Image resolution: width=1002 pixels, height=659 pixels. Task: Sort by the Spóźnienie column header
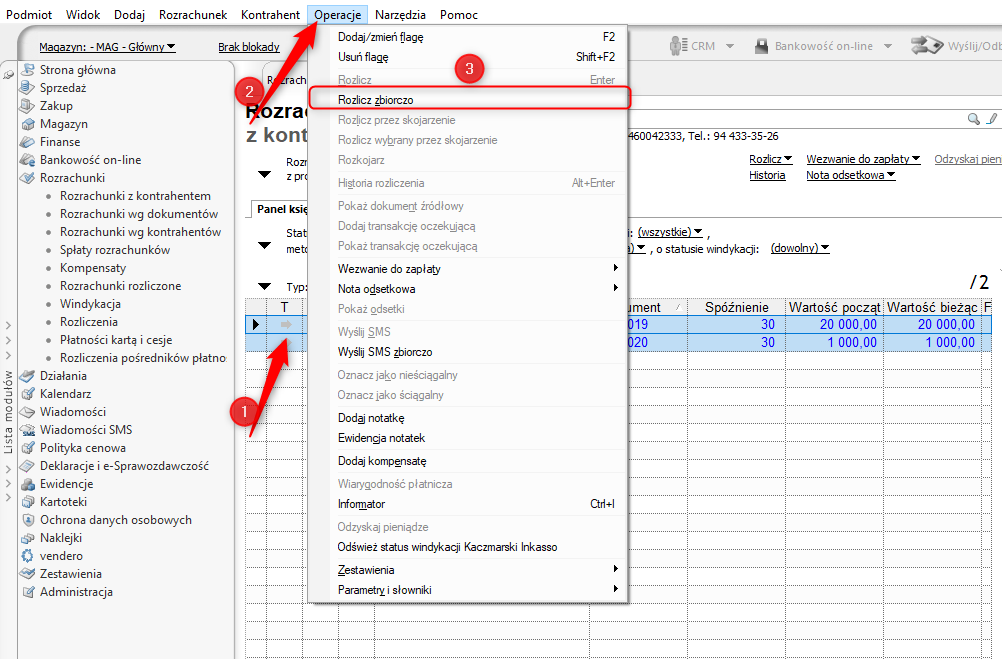click(736, 307)
